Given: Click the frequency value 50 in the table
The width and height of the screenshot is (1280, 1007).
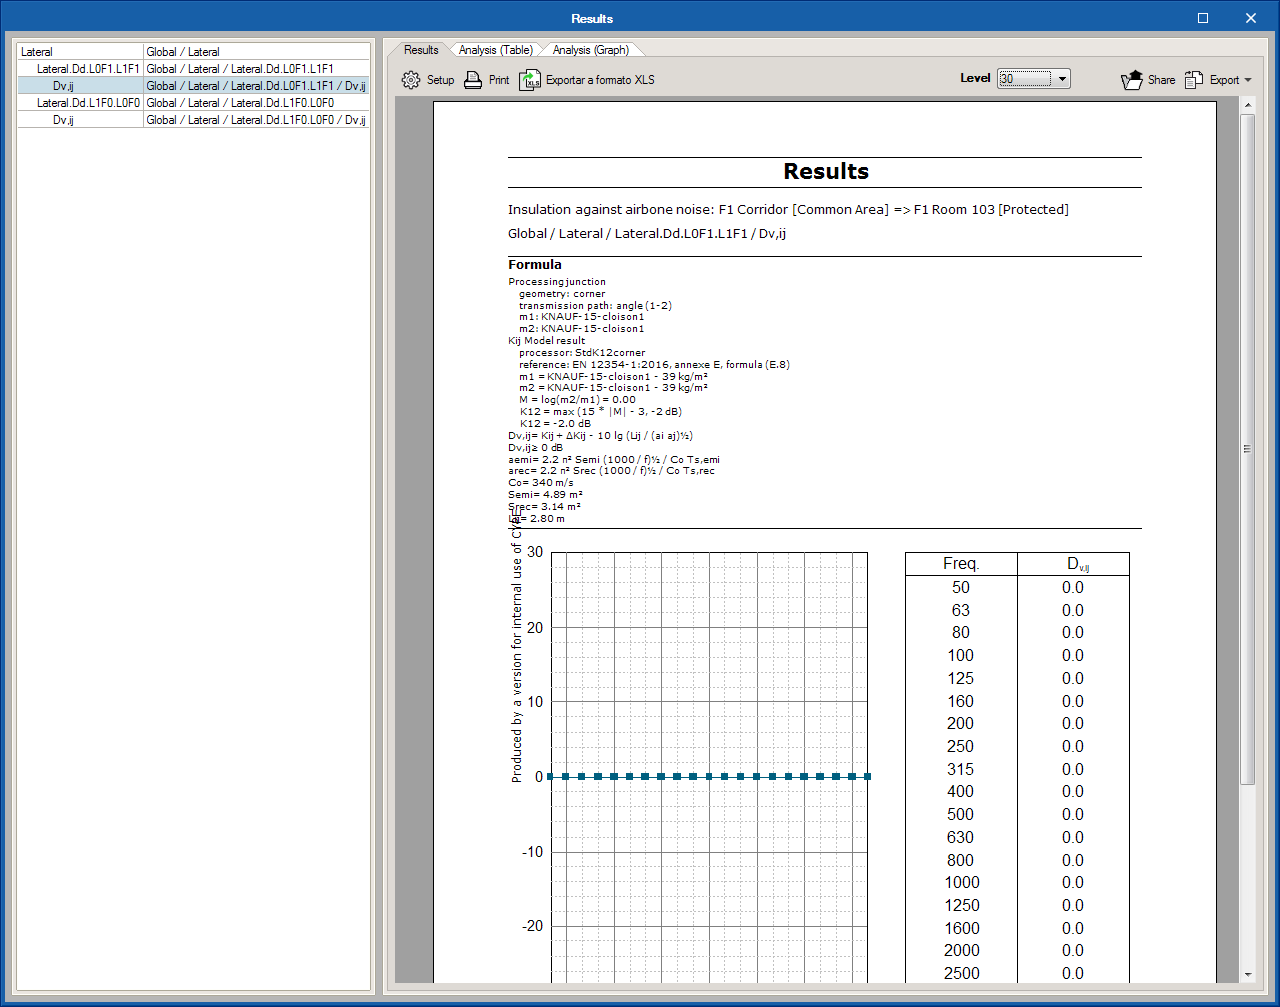Looking at the screenshot, I should coord(961,587).
